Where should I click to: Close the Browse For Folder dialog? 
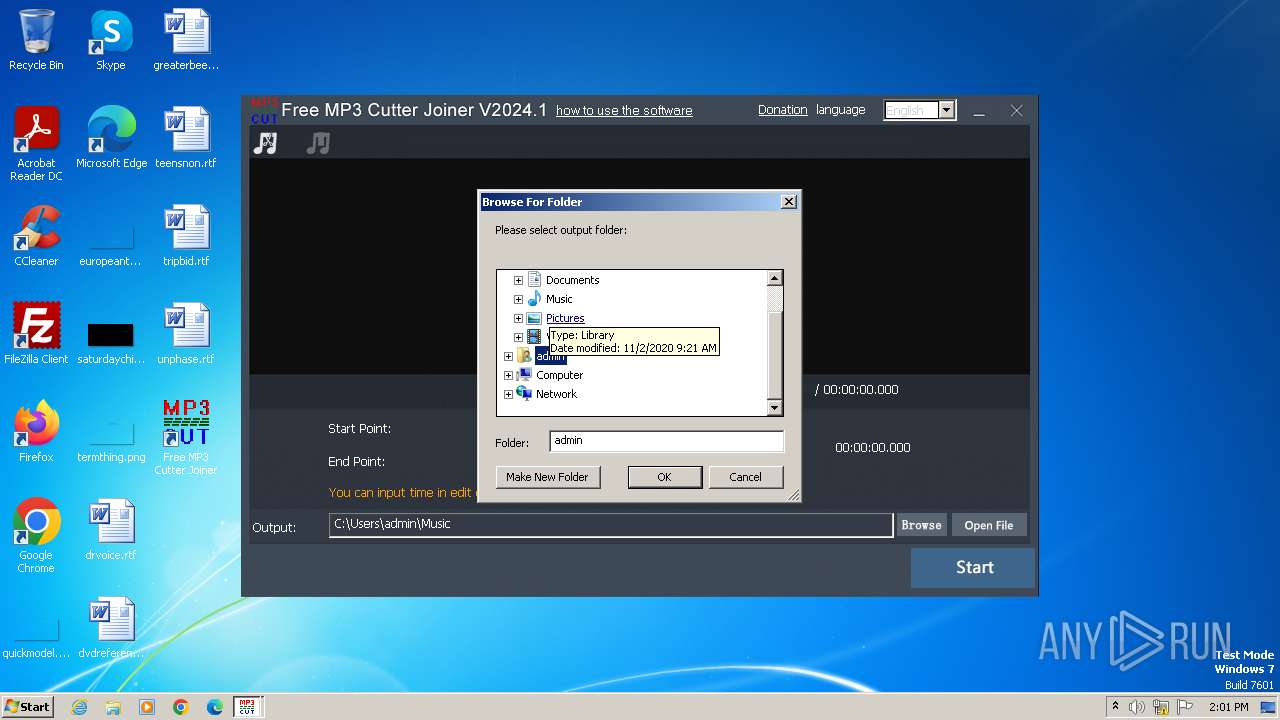pyautogui.click(x=788, y=202)
